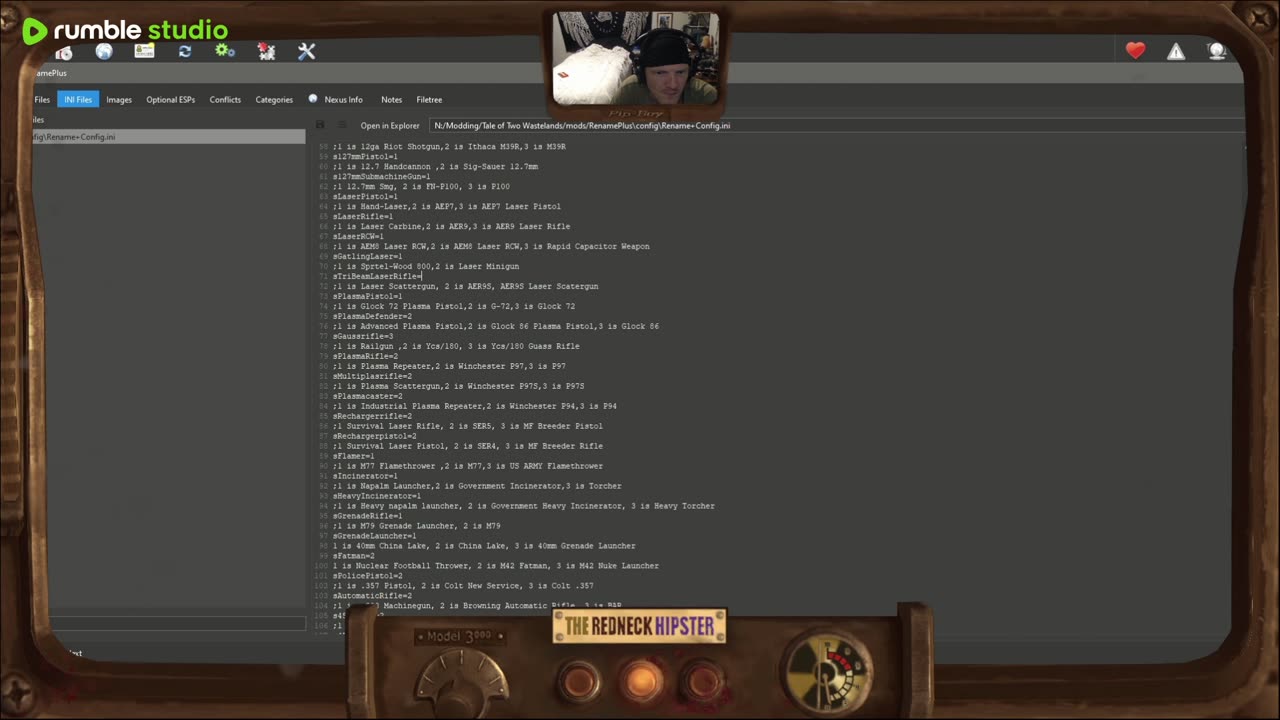Click the line 'sTriBeamLaserRifle='
1280x720 pixels.
tap(377, 277)
